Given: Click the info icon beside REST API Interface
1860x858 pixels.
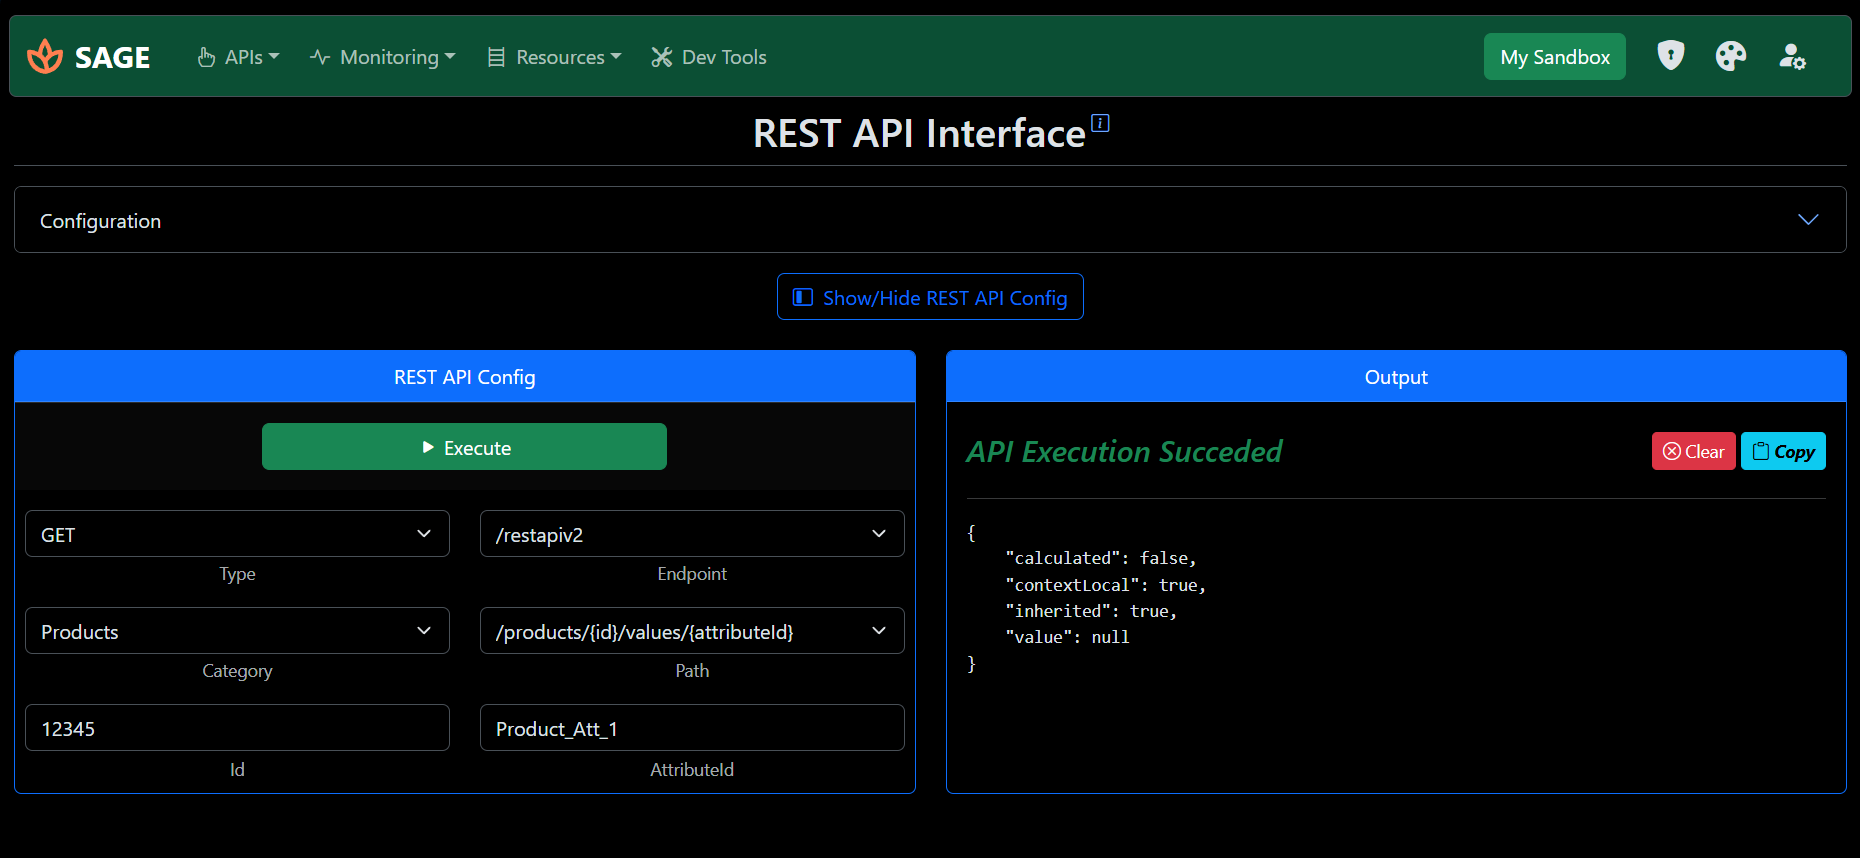Looking at the screenshot, I should click(1100, 123).
